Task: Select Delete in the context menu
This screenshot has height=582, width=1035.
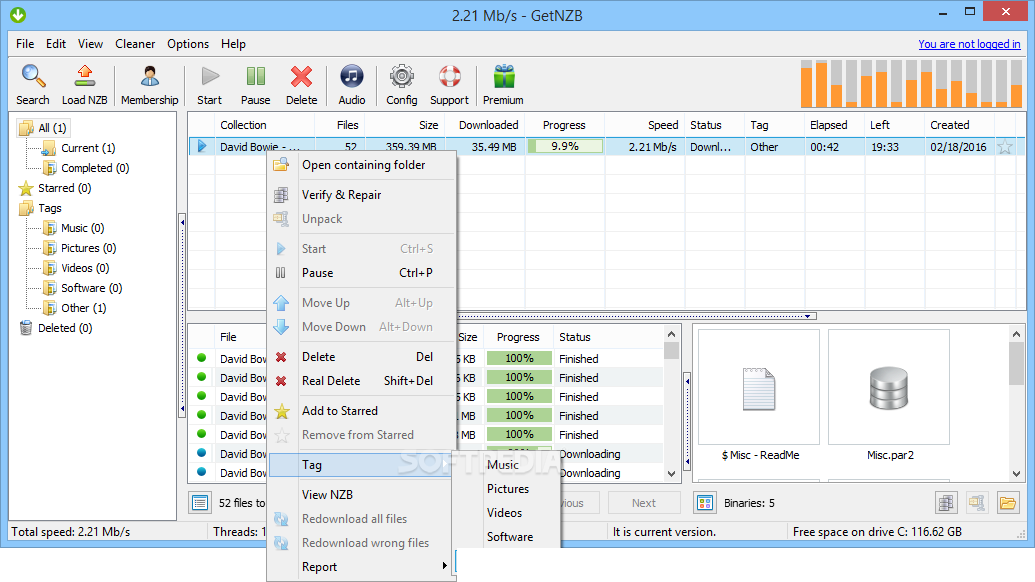Action: pyautogui.click(x=363, y=356)
